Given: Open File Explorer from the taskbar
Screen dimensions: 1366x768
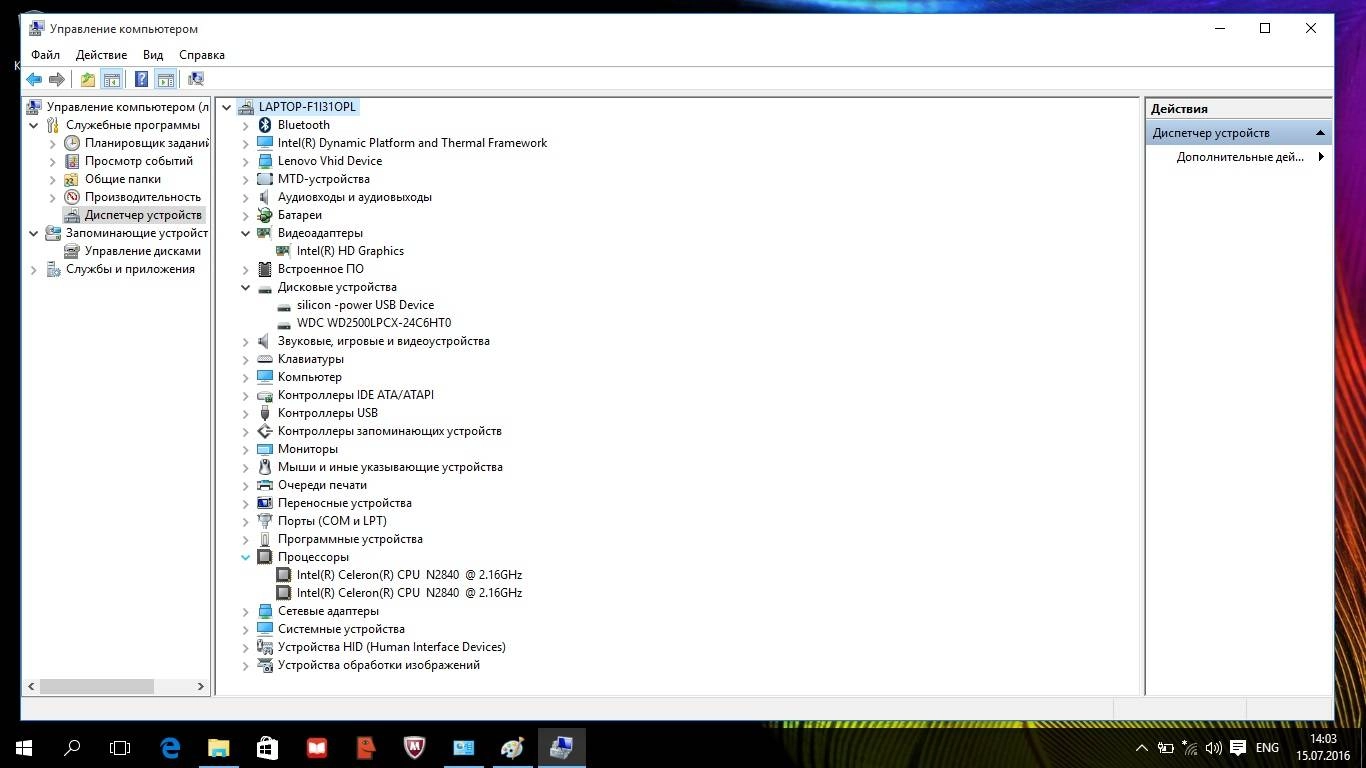Looking at the screenshot, I should pyautogui.click(x=218, y=747).
